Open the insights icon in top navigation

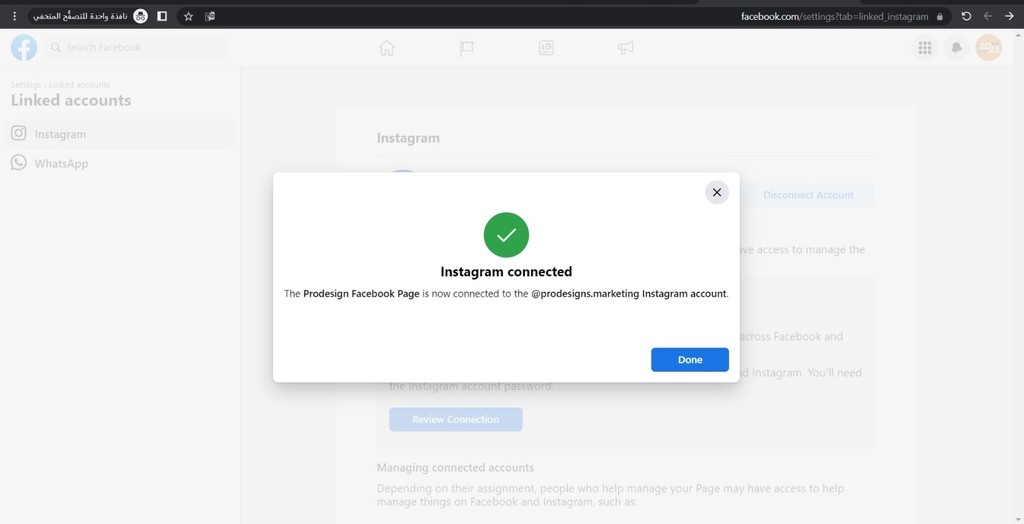pyautogui.click(x=546, y=48)
